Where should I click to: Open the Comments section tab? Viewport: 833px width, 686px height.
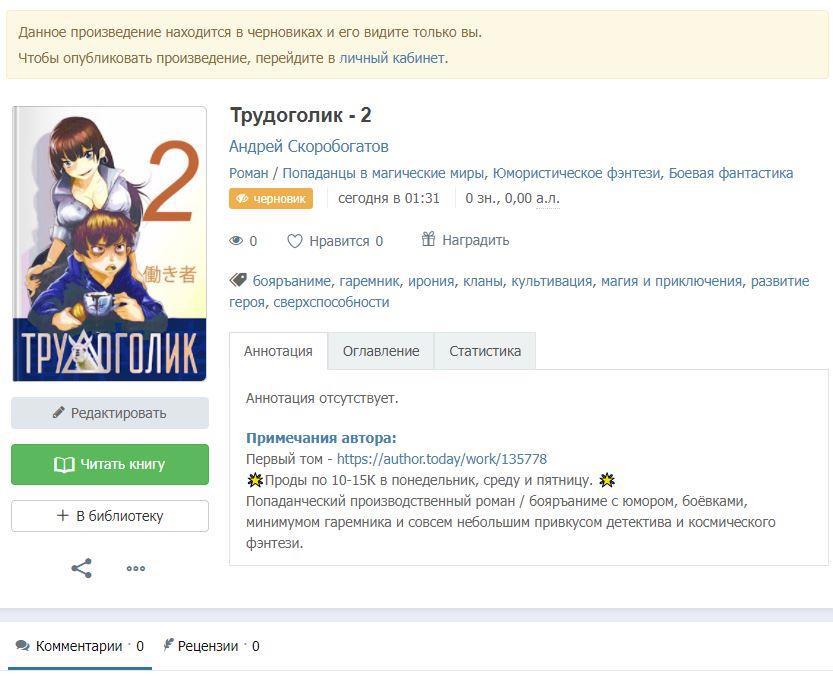coord(80,646)
